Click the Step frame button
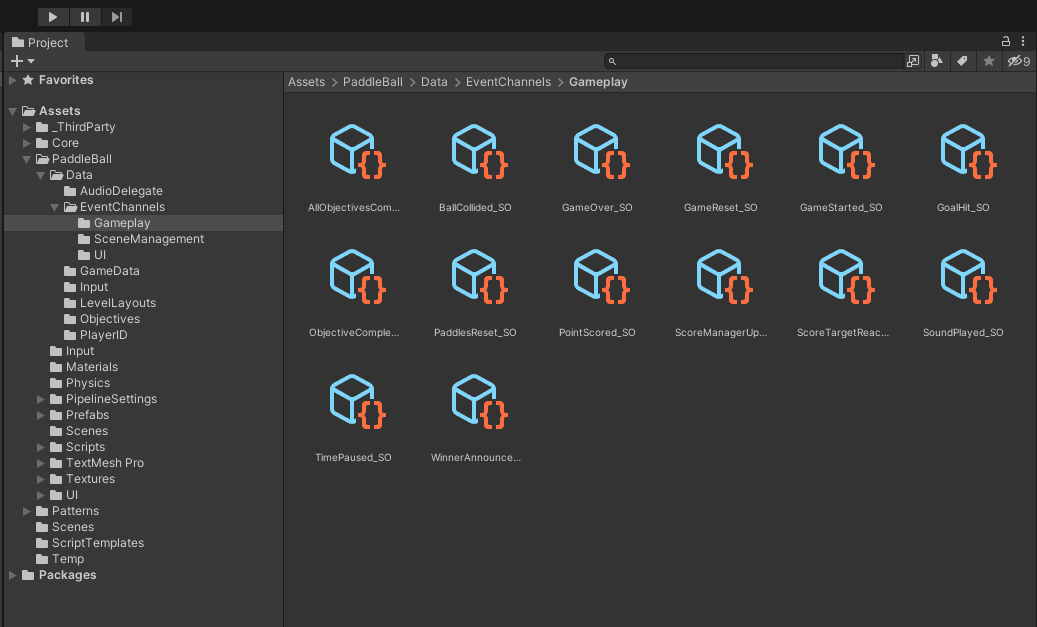Screen dimensions: 1037x627 coord(117,17)
